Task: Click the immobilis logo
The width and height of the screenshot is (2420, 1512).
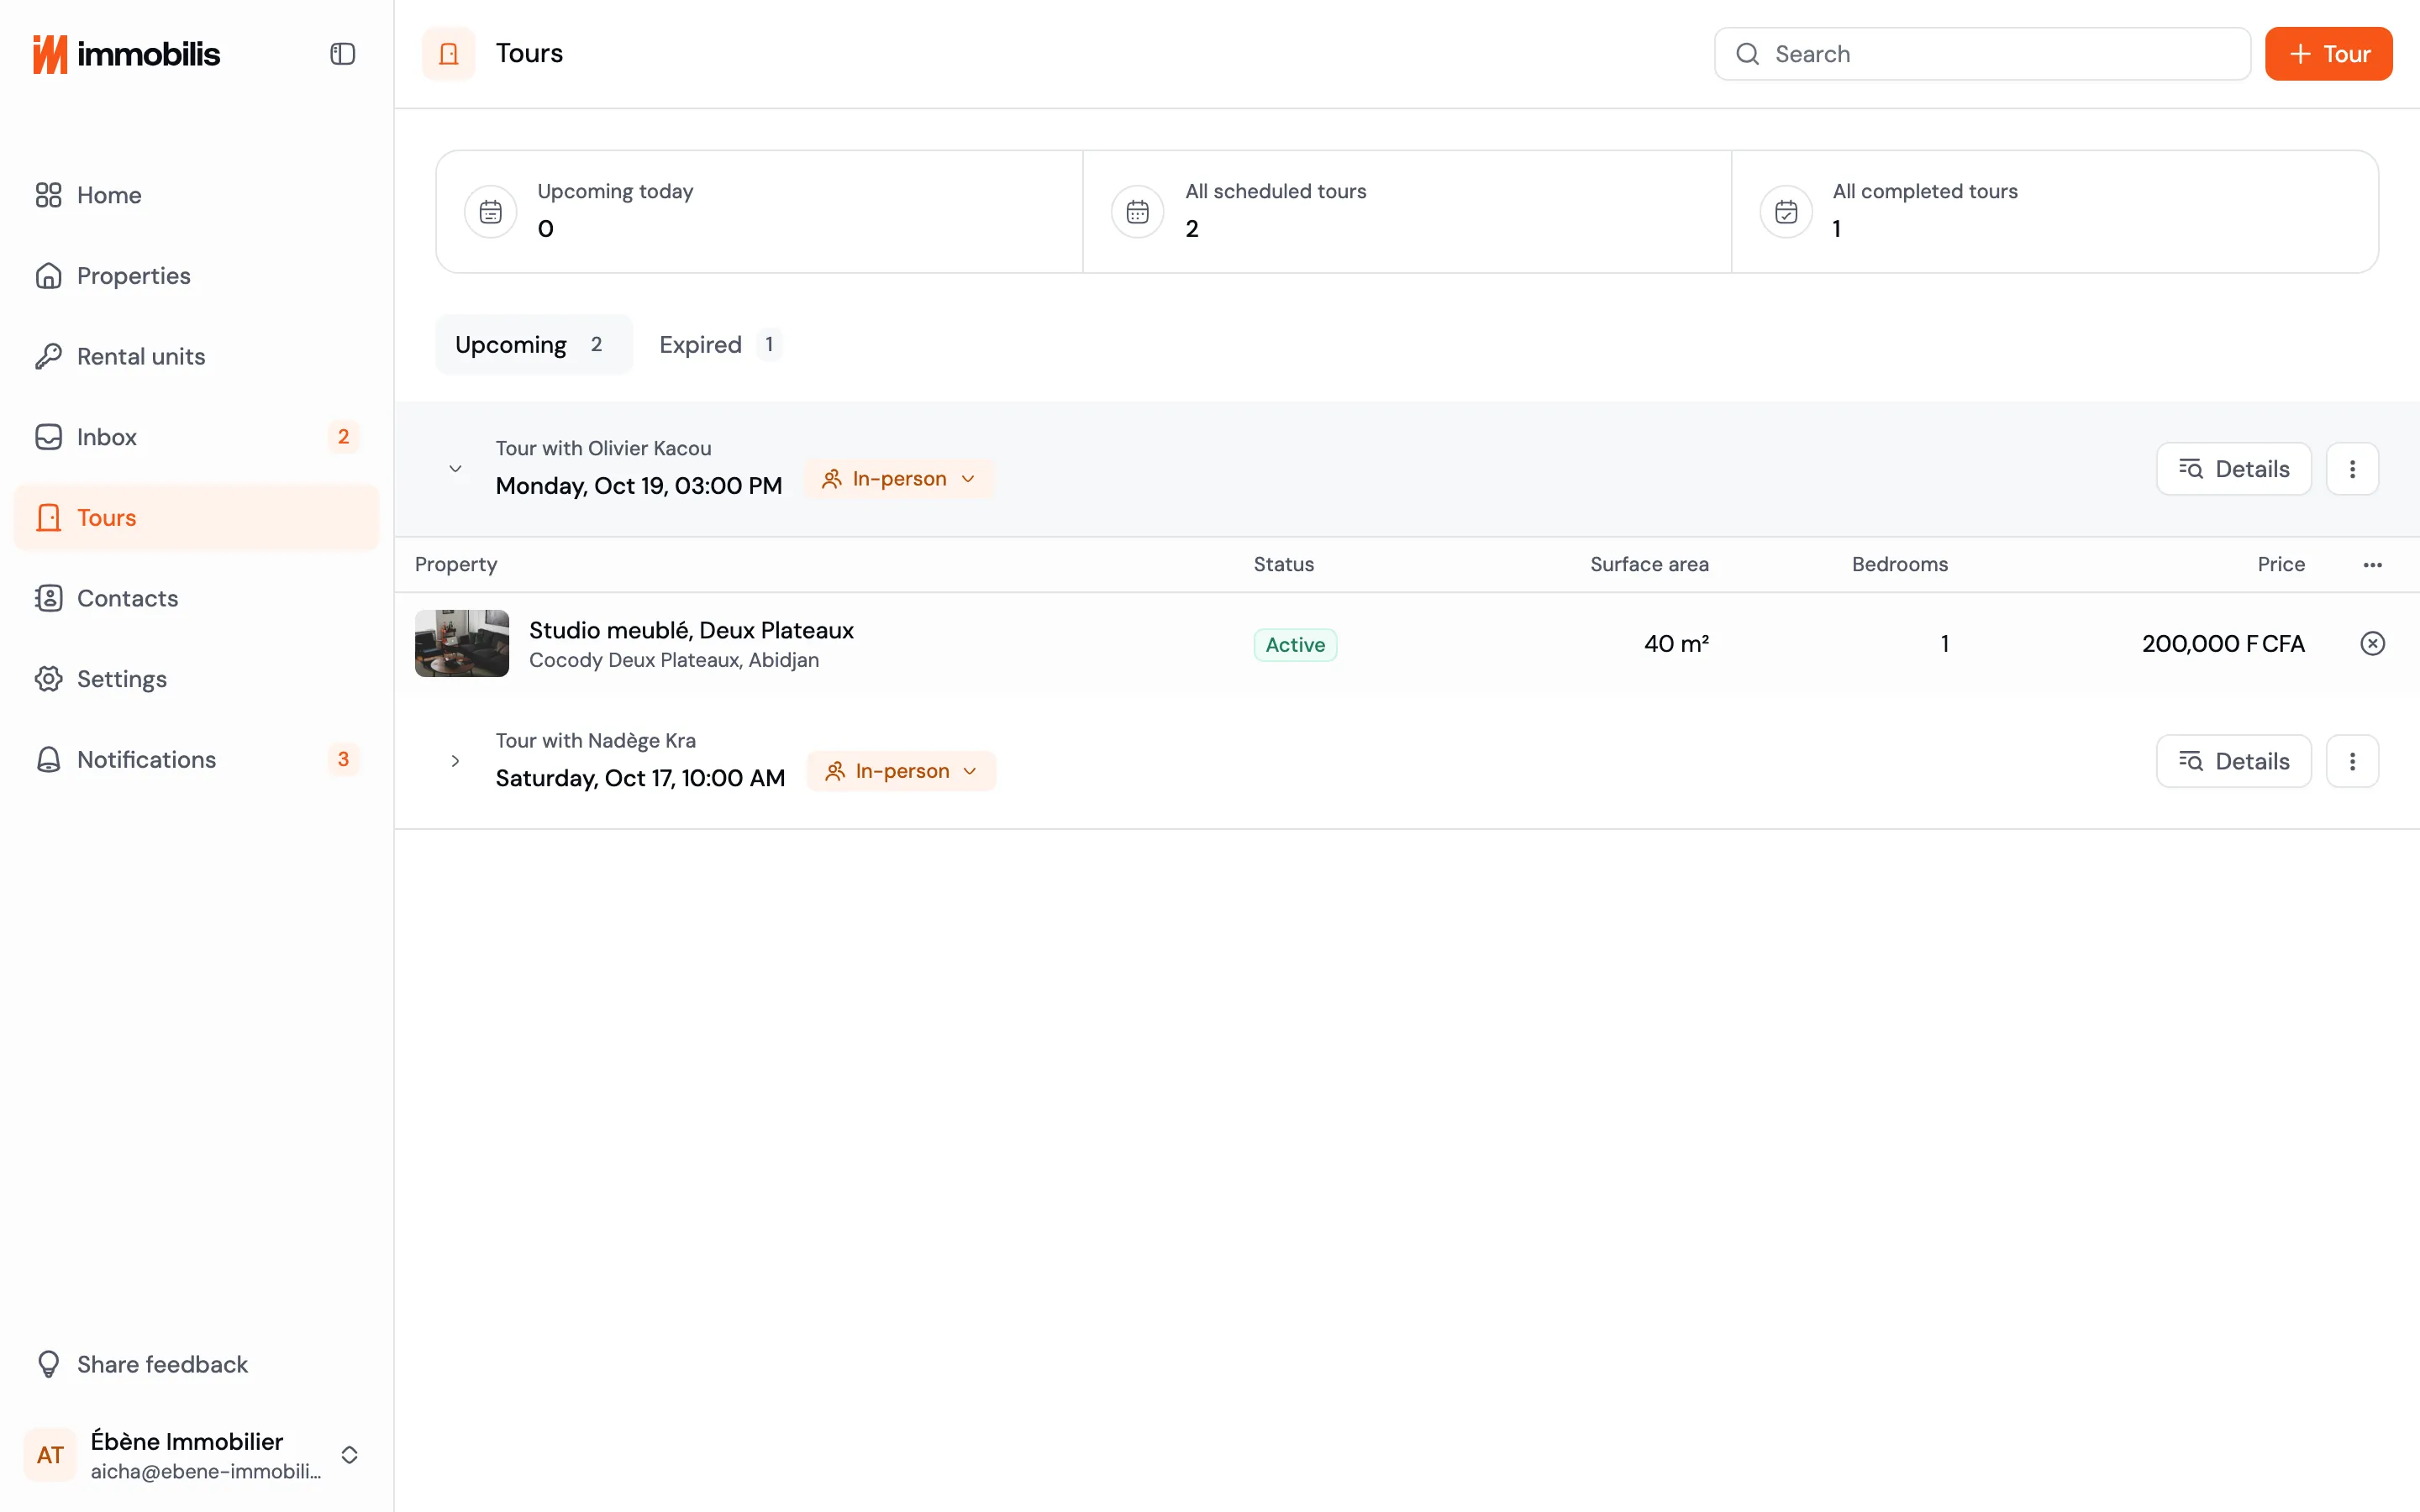Action: click(126, 54)
